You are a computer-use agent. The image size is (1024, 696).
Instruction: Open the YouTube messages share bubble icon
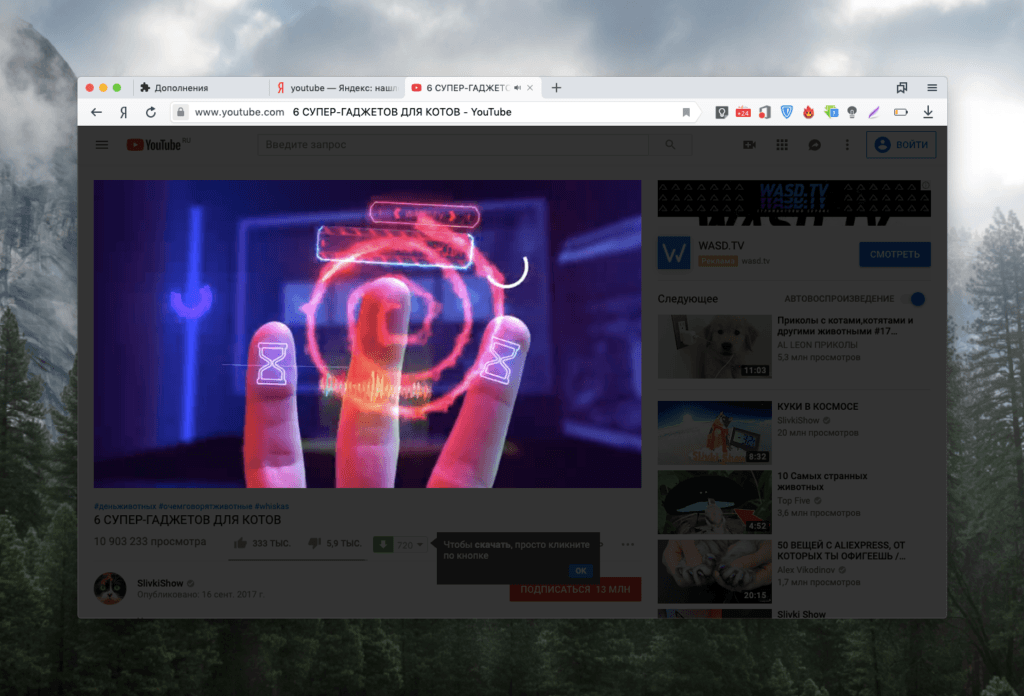point(814,145)
